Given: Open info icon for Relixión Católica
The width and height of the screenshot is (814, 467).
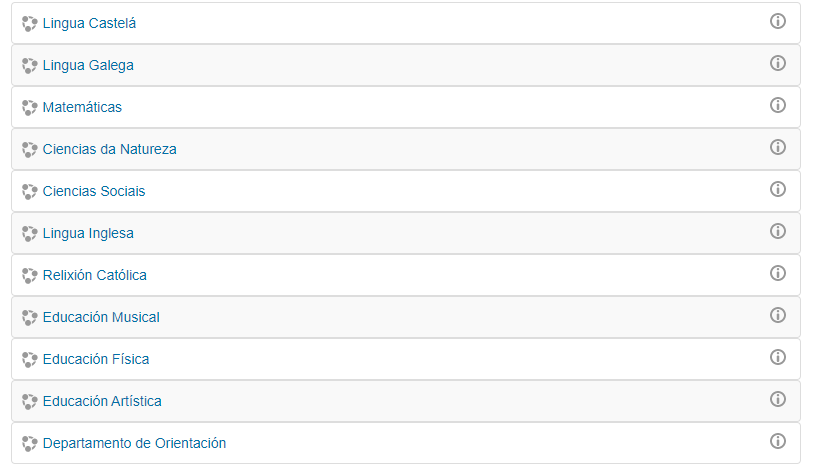Looking at the screenshot, I should click(x=777, y=273).
